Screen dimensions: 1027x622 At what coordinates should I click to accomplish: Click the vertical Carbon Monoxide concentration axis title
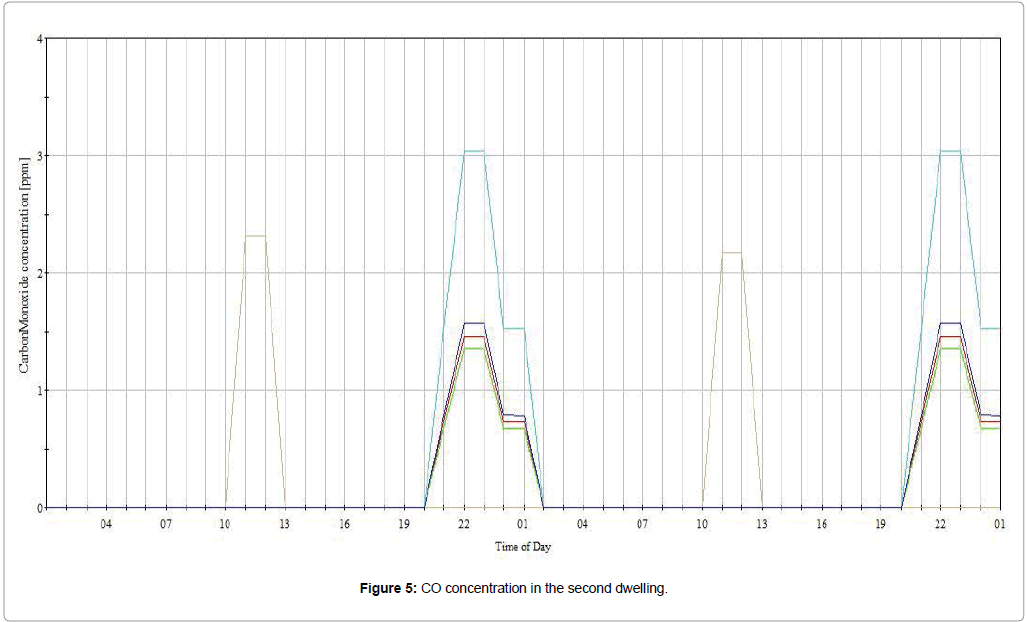[x=24, y=272]
